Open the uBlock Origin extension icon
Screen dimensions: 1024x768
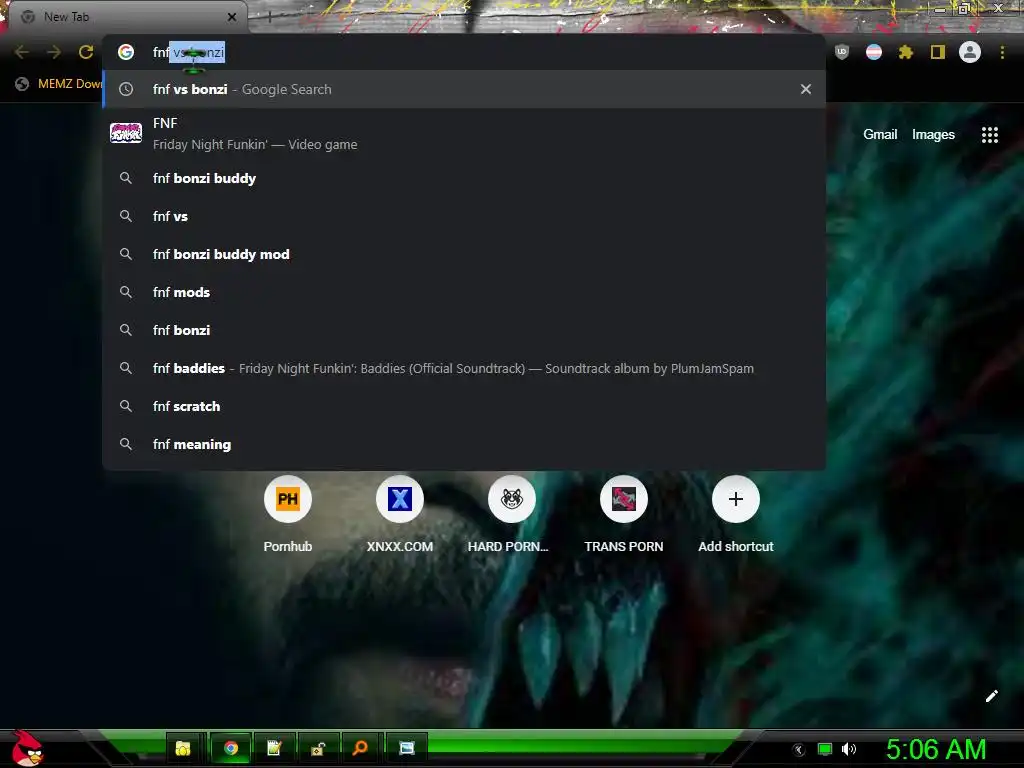[842, 52]
